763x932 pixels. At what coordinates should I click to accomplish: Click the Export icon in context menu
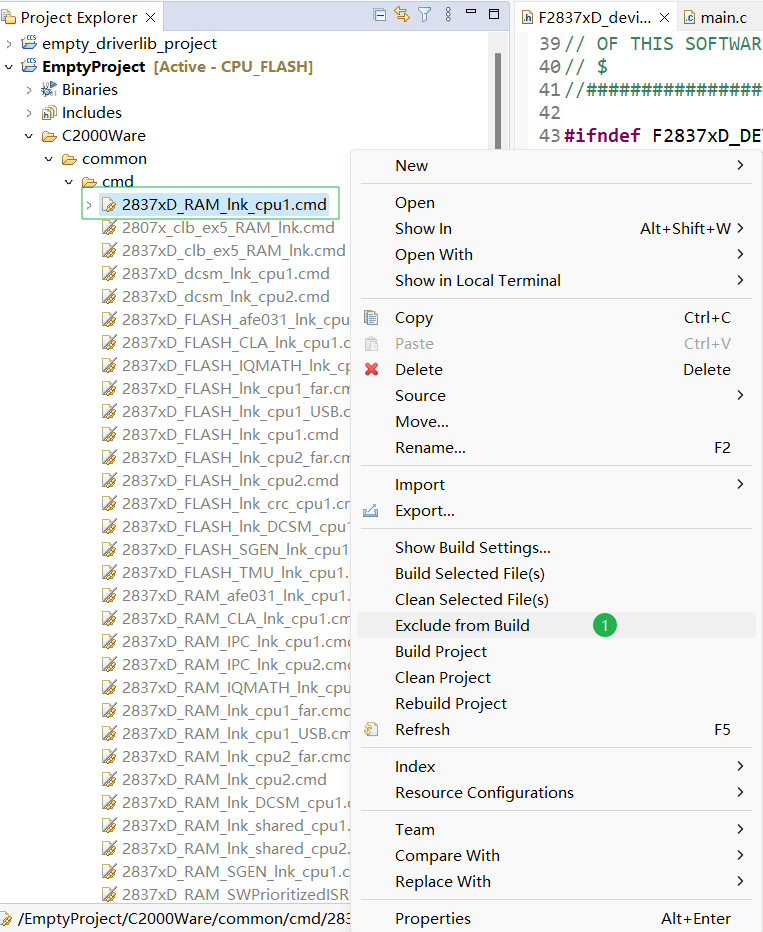(372, 511)
